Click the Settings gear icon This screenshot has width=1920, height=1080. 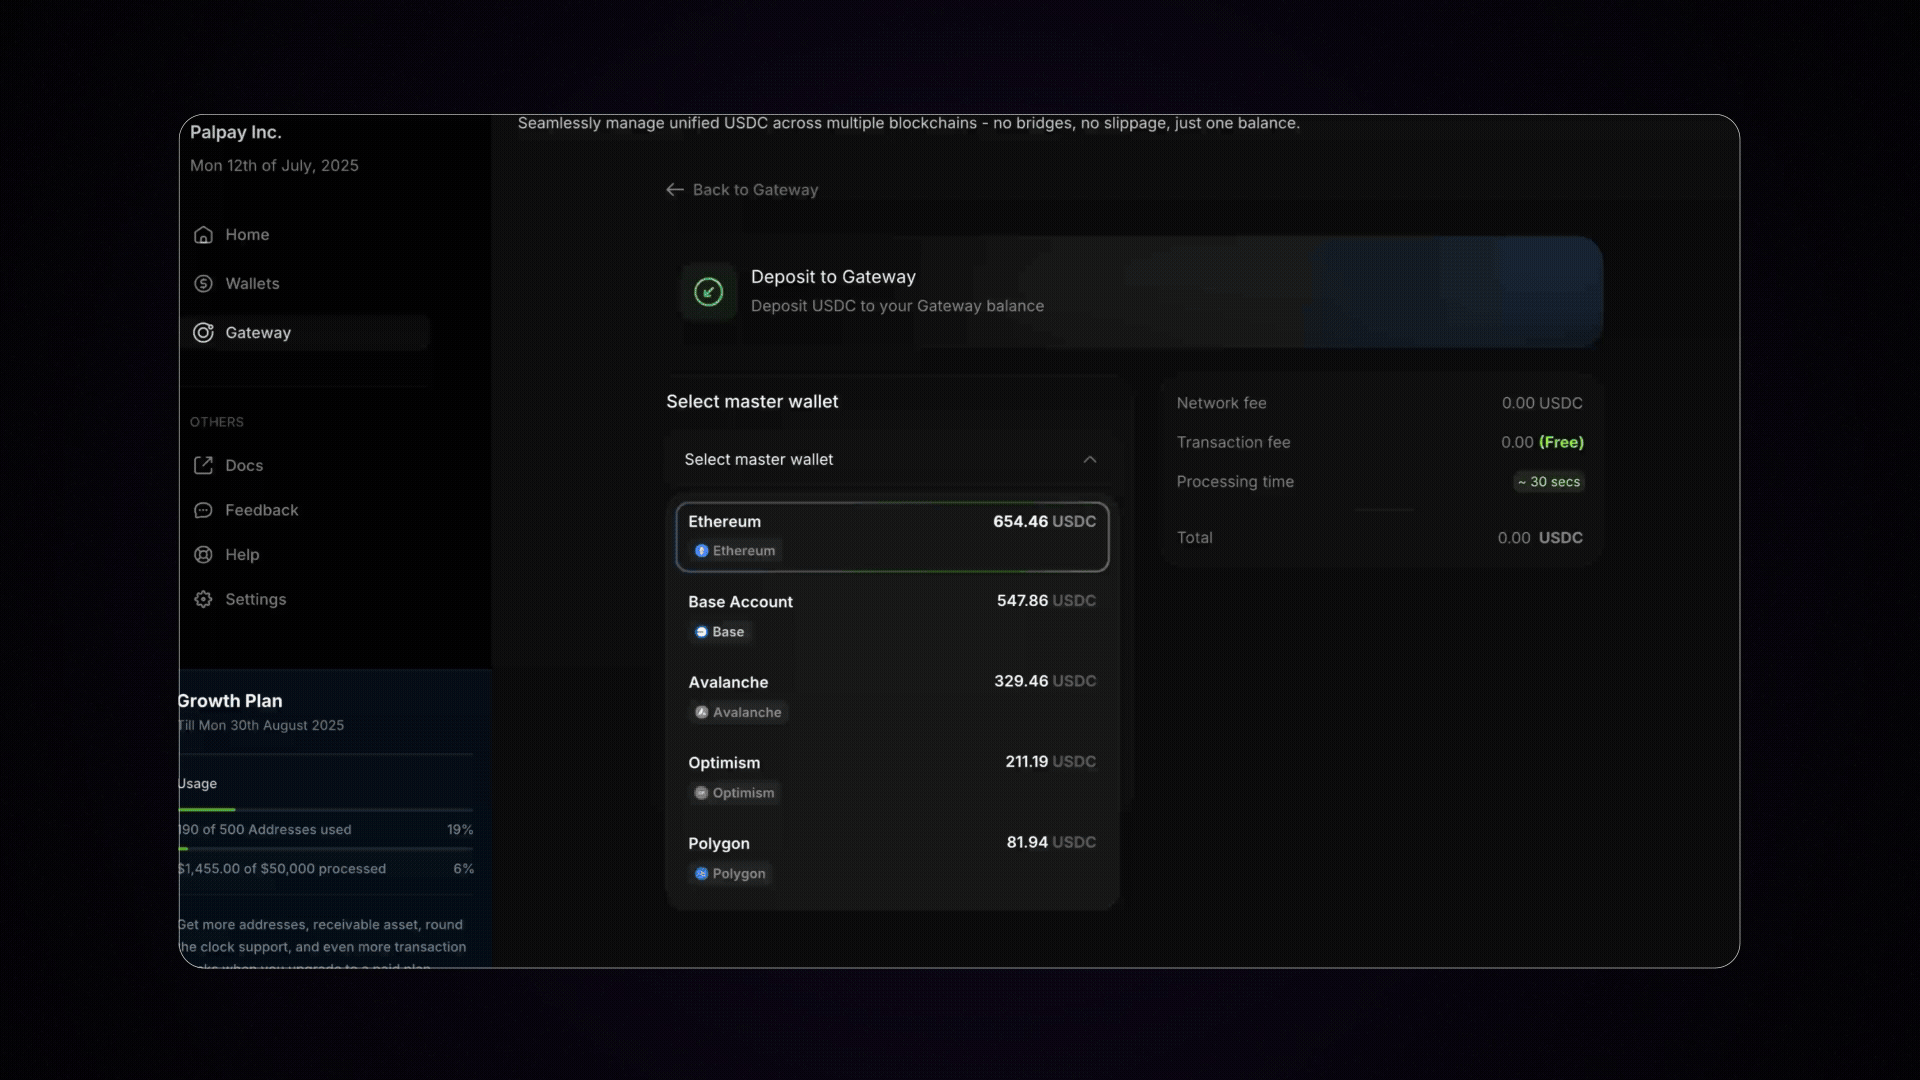(203, 600)
